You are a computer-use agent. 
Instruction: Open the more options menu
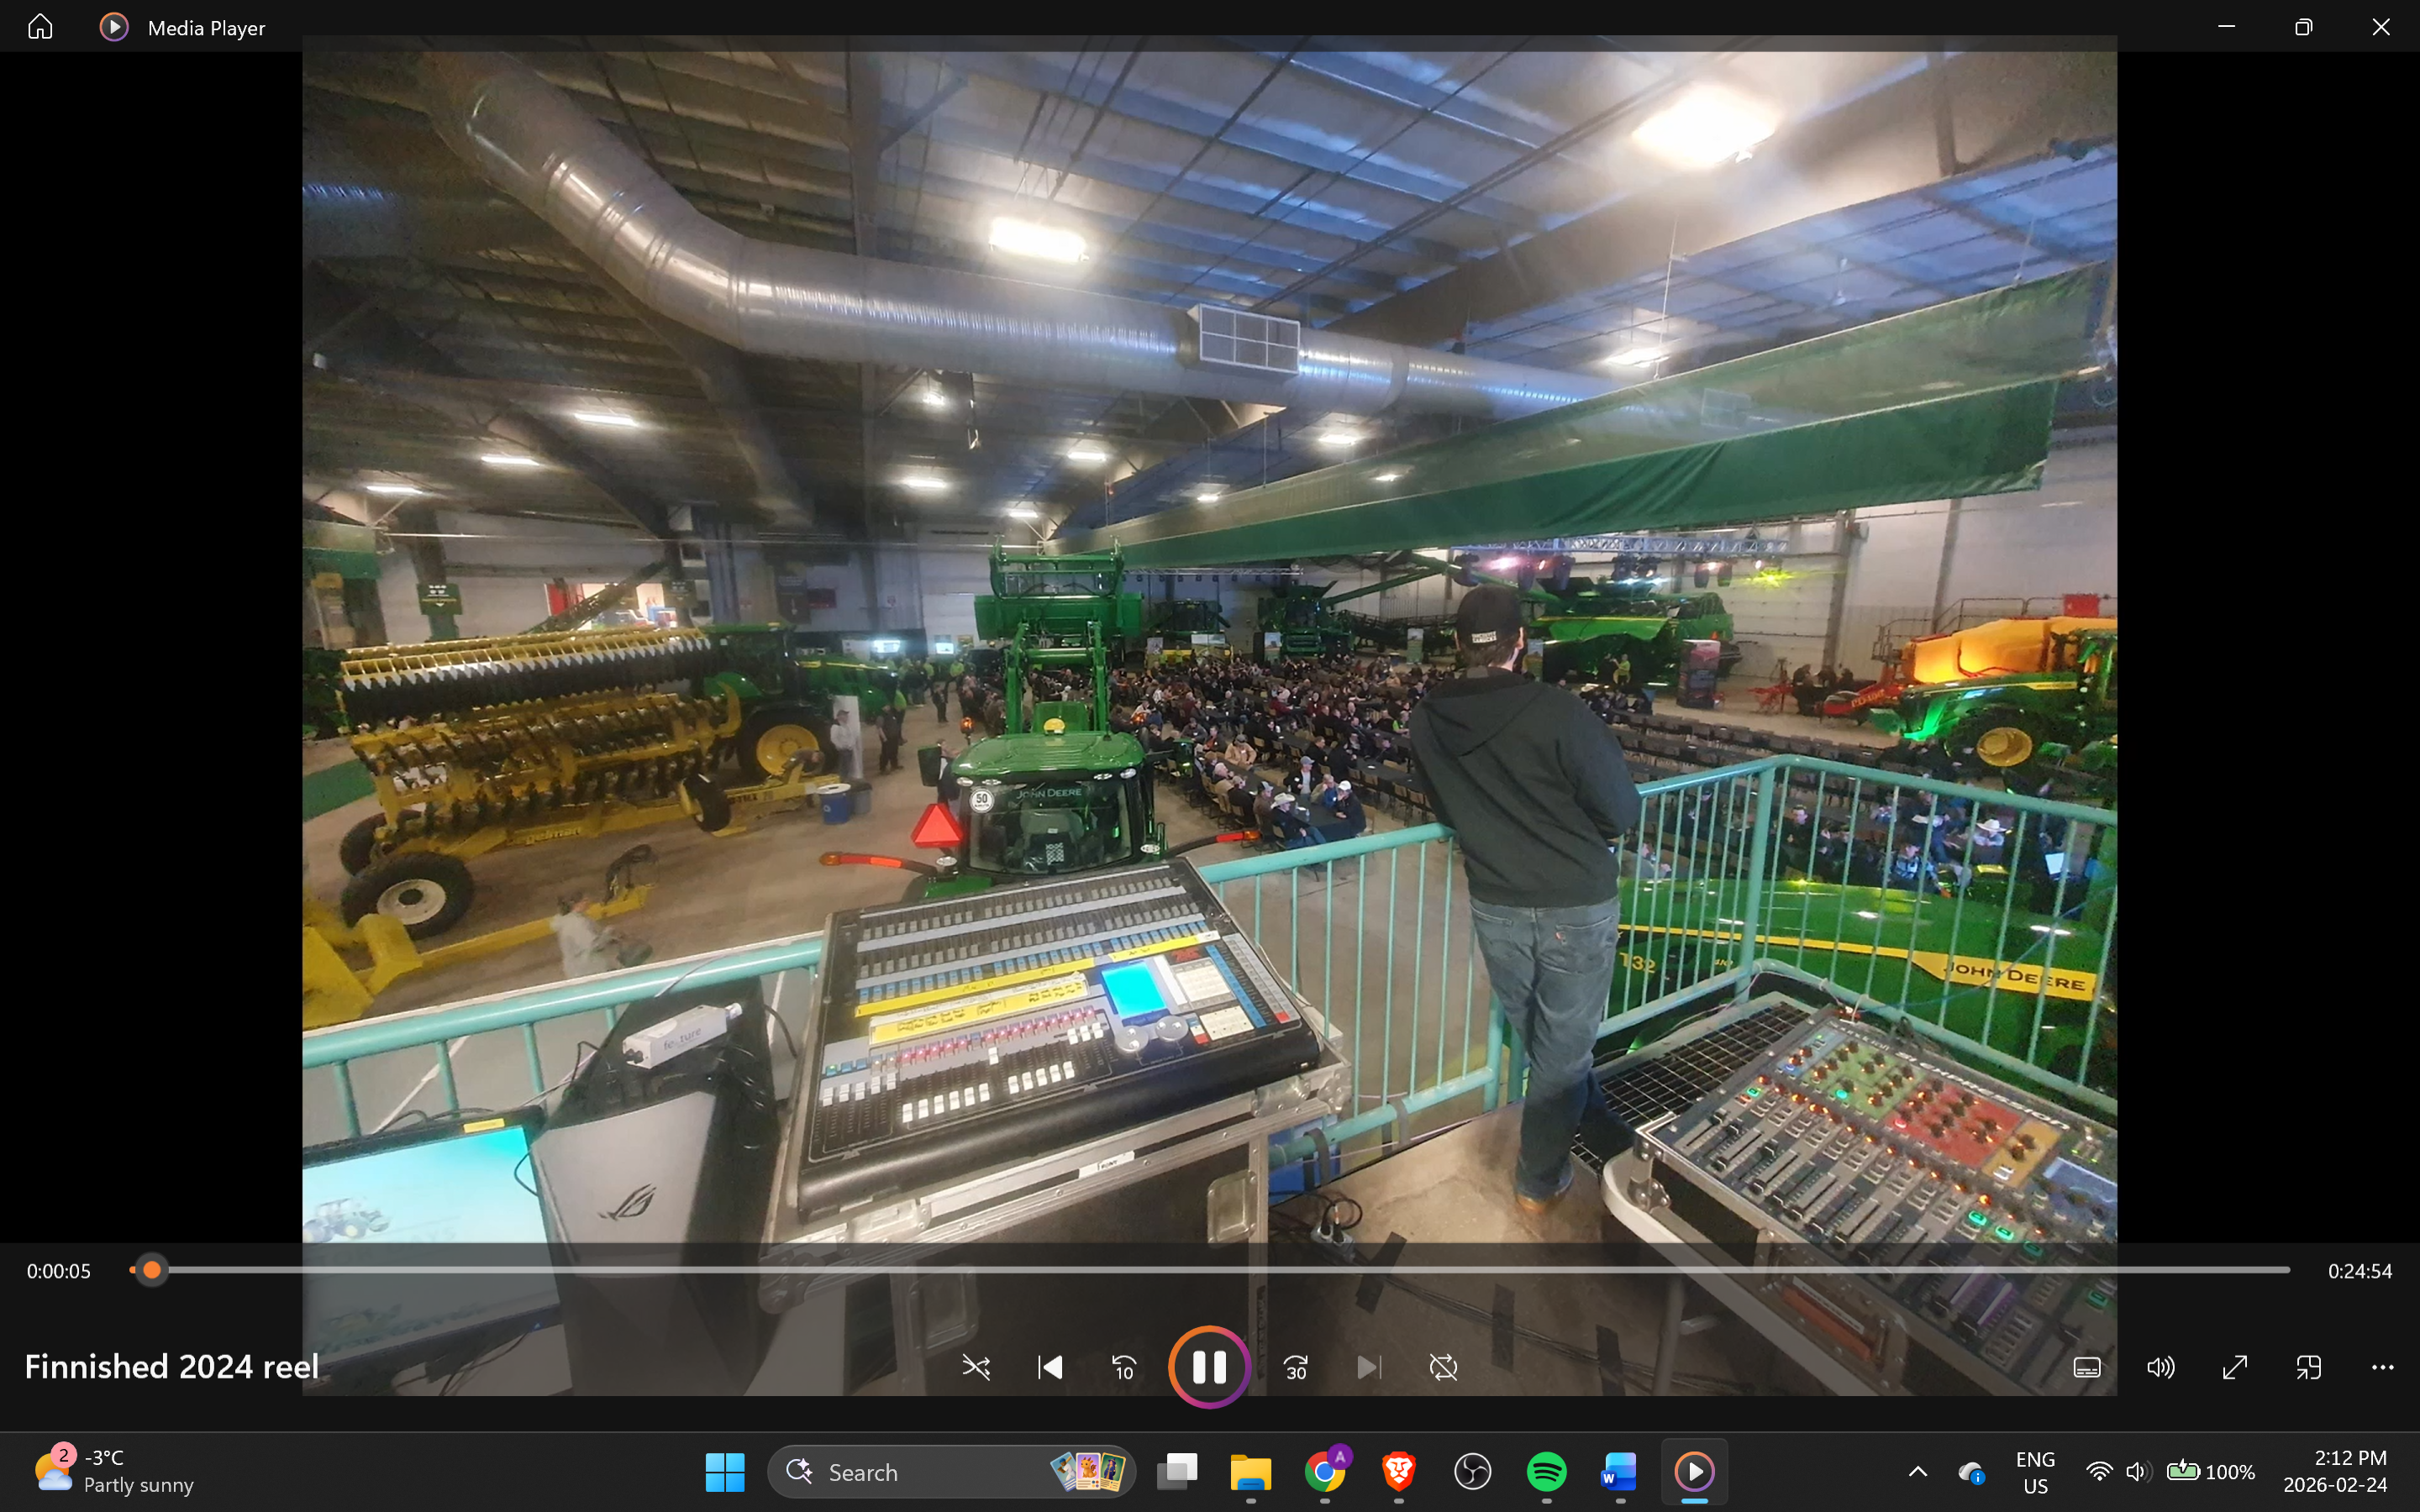click(2382, 1367)
